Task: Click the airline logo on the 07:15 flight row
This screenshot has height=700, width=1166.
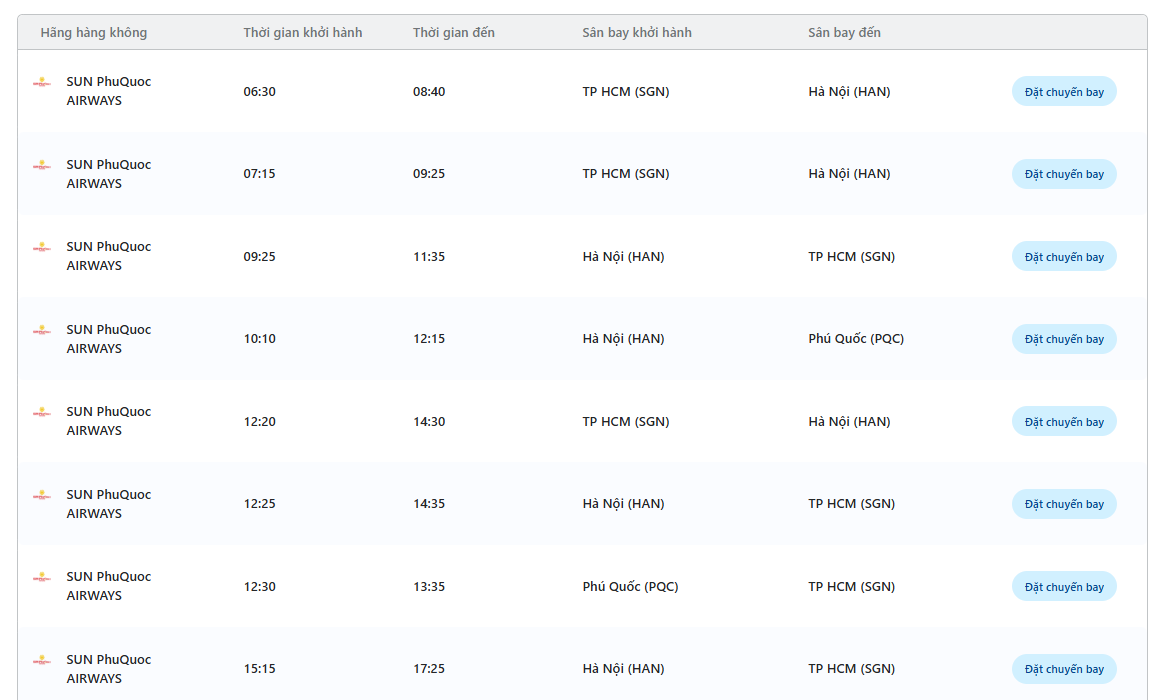Action: [x=42, y=166]
